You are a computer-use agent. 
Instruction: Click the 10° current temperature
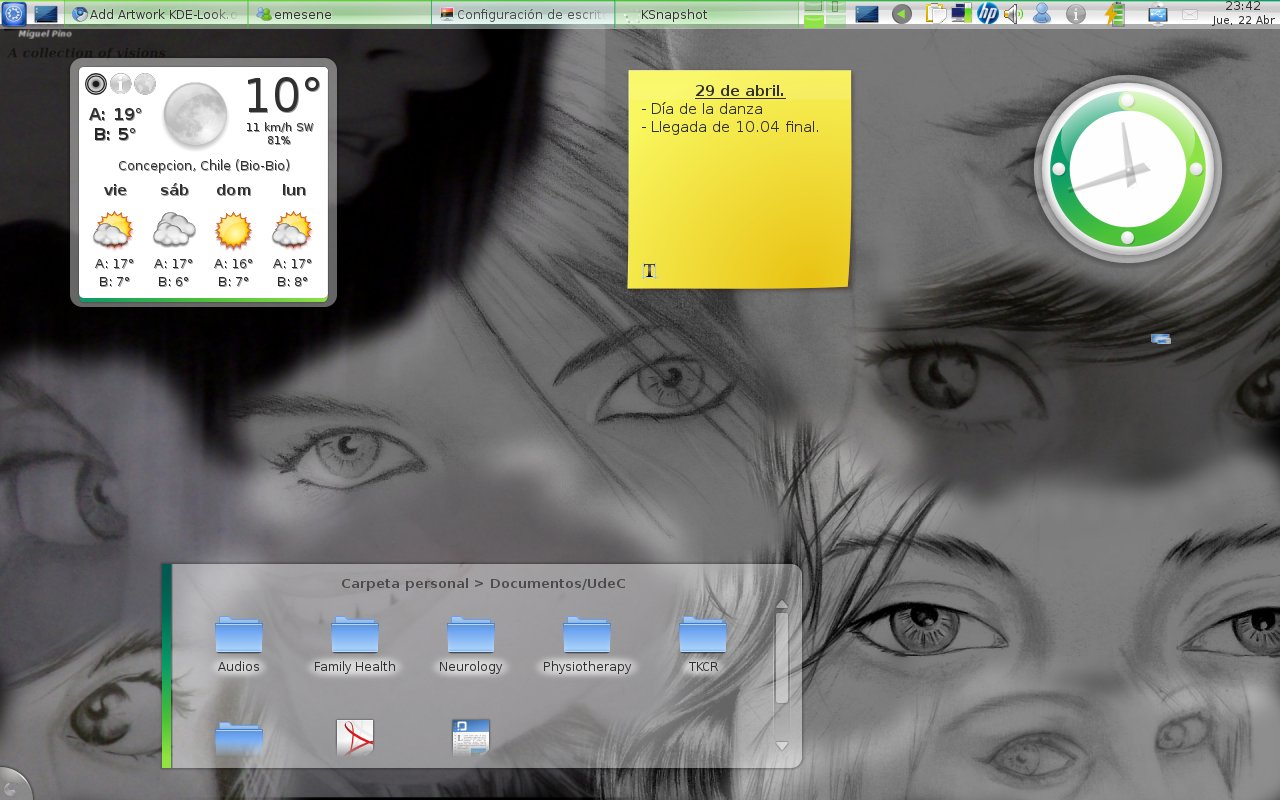pyautogui.click(x=282, y=97)
